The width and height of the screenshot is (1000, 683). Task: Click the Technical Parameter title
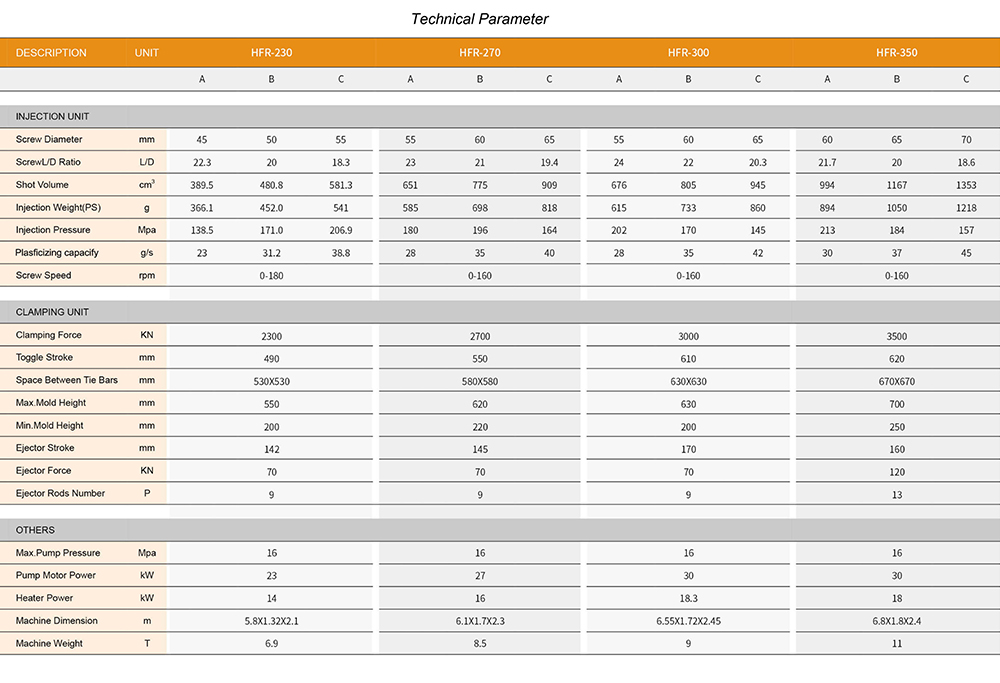(x=480, y=19)
